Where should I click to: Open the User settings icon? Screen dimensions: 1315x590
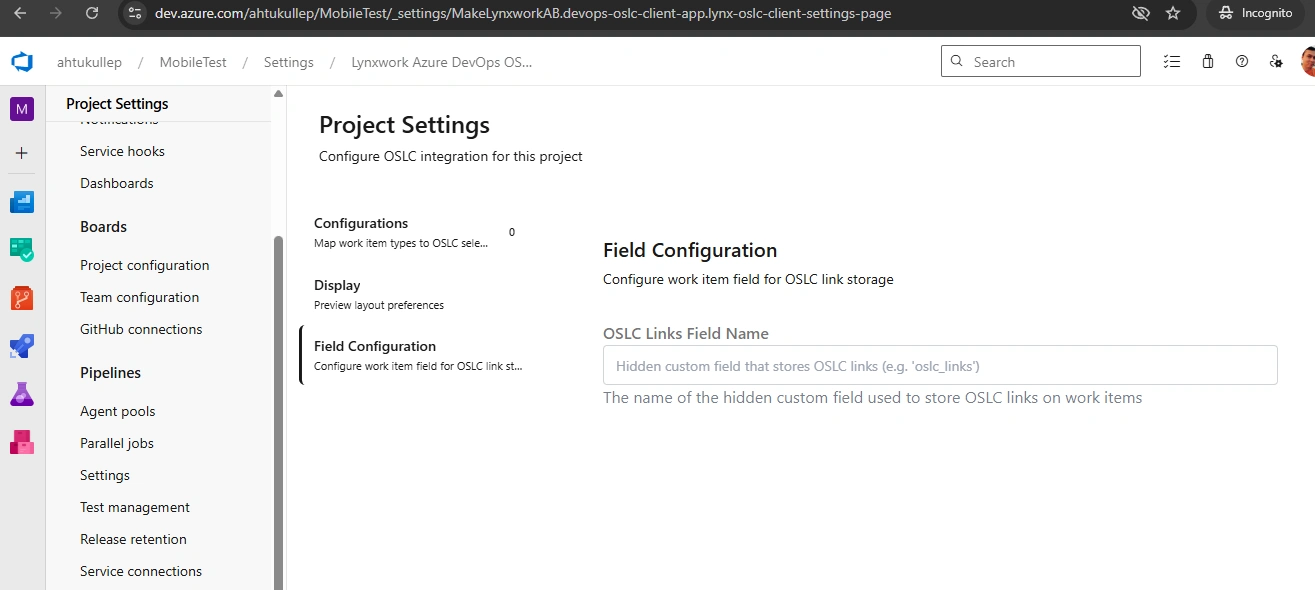tap(1276, 61)
